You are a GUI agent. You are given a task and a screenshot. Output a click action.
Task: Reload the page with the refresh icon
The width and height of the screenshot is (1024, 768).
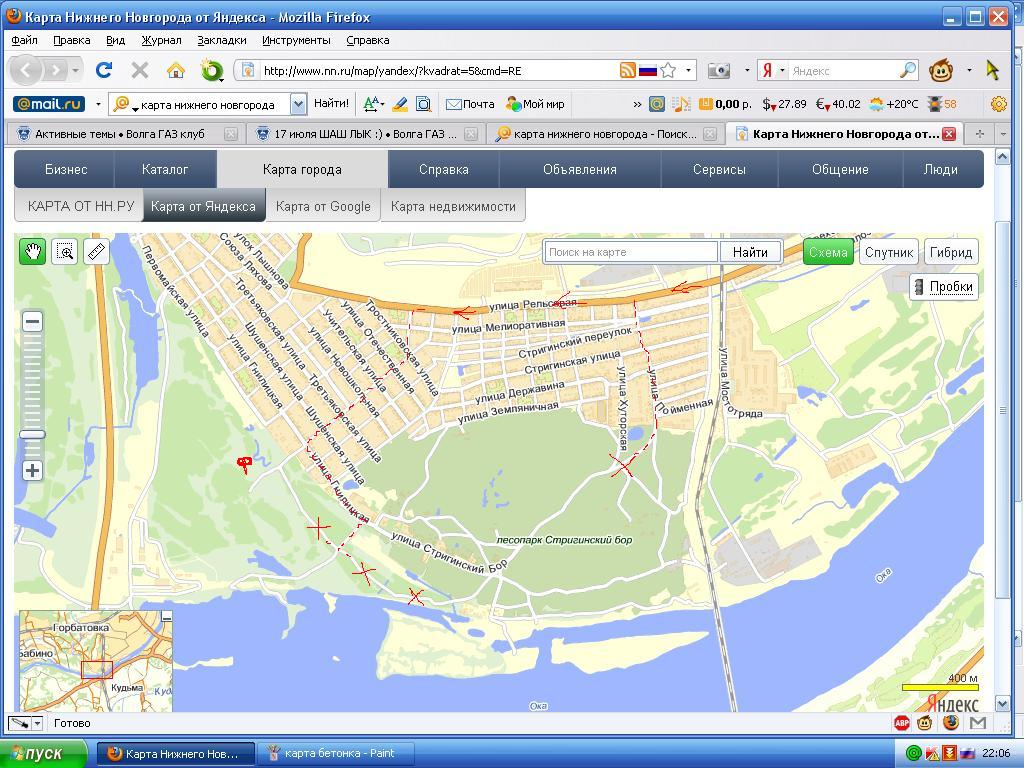coord(103,70)
